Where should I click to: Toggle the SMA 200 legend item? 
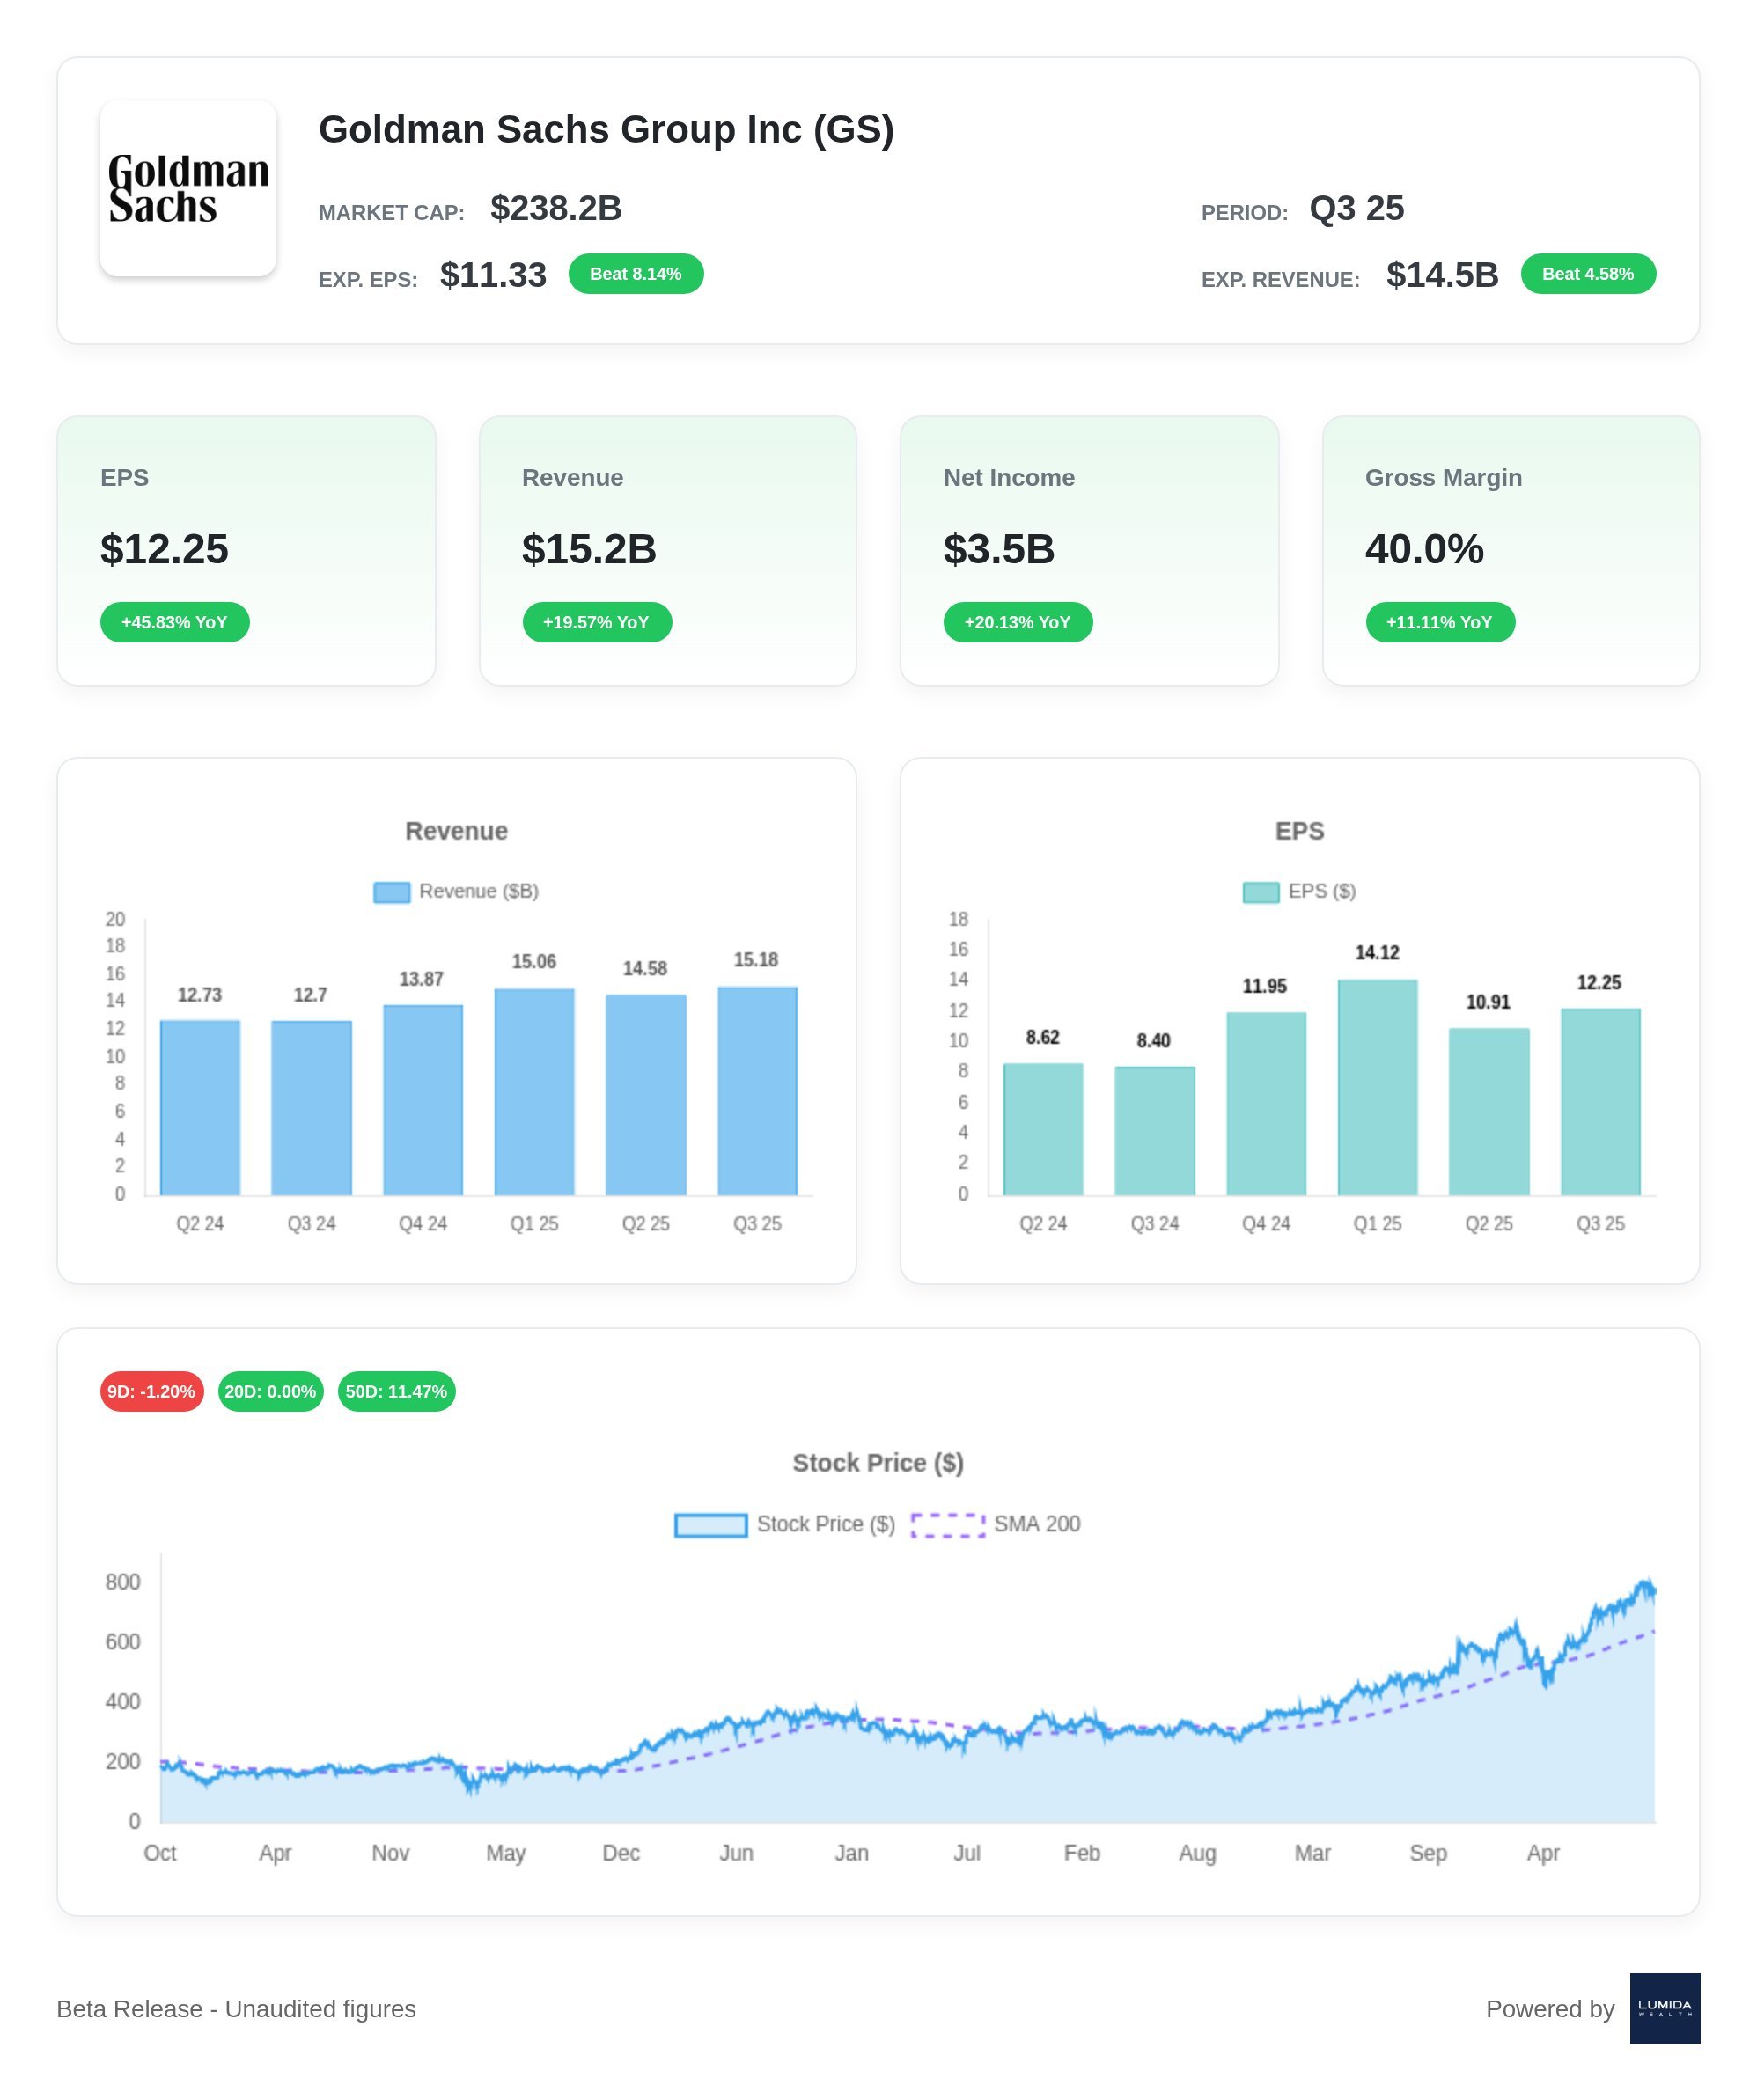pos(947,1525)
